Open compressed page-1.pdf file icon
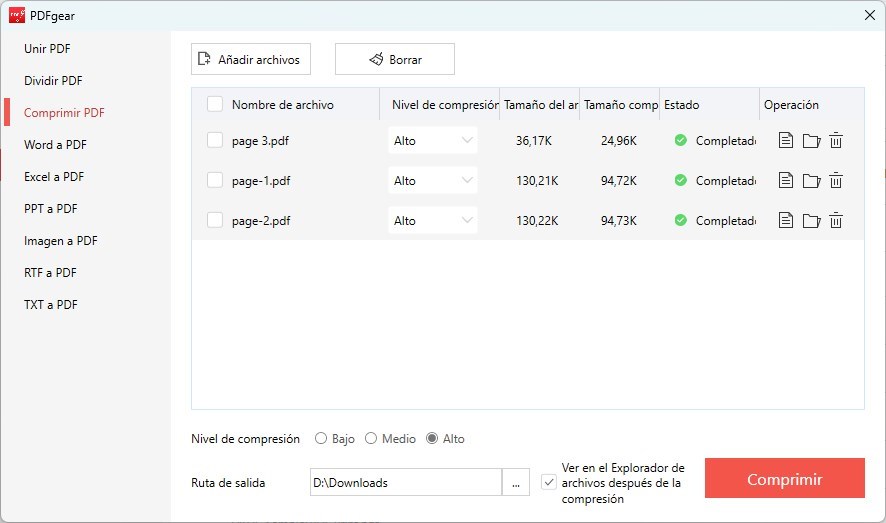Screen dimensions: 886x523 point(785,180)
